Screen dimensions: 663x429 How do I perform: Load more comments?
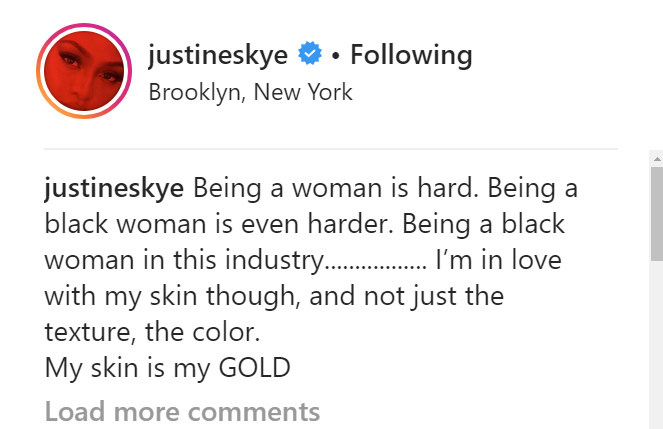(x=182, y=411)
